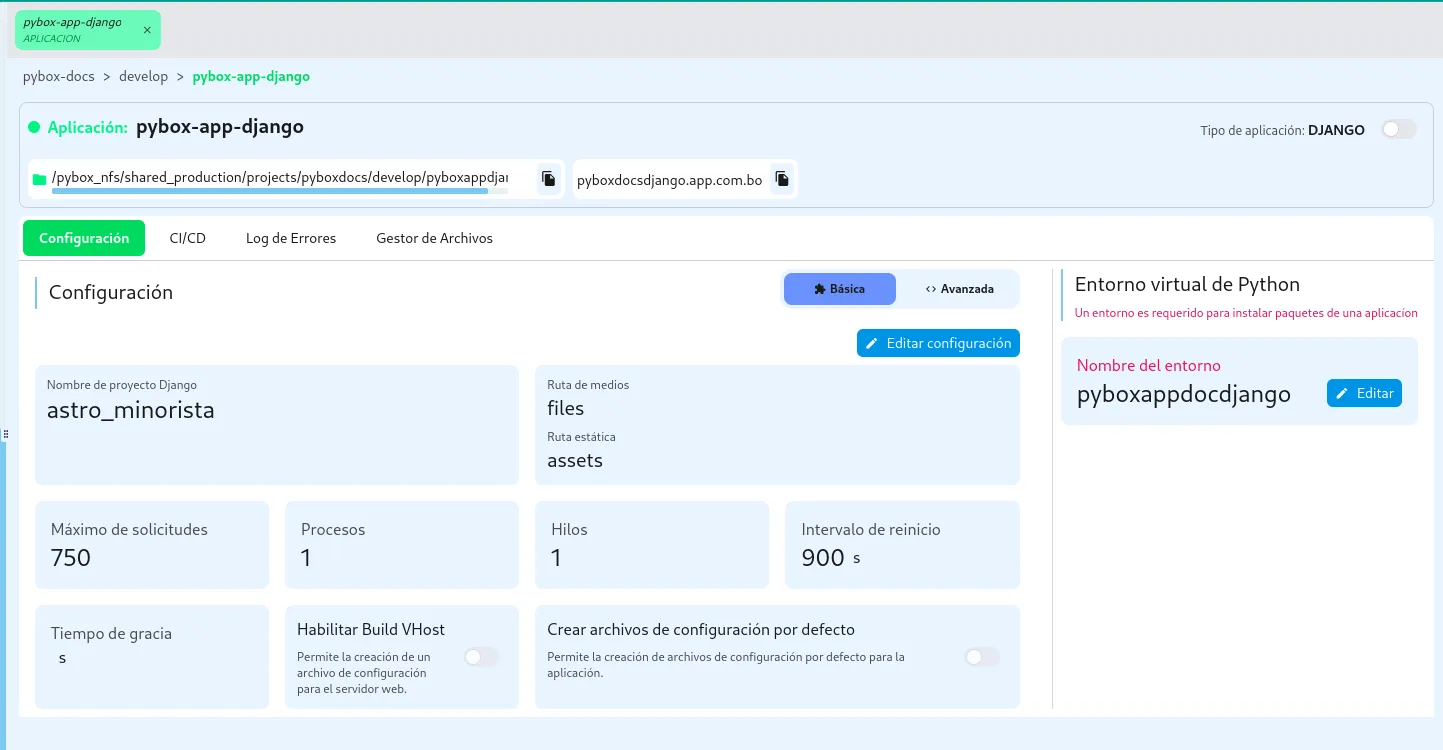Click the pybox-app-django top tab label

(72, 22)
